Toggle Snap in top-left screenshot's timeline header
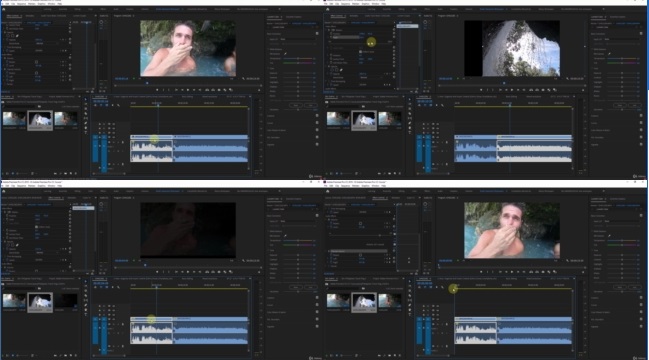 [101, 105]
